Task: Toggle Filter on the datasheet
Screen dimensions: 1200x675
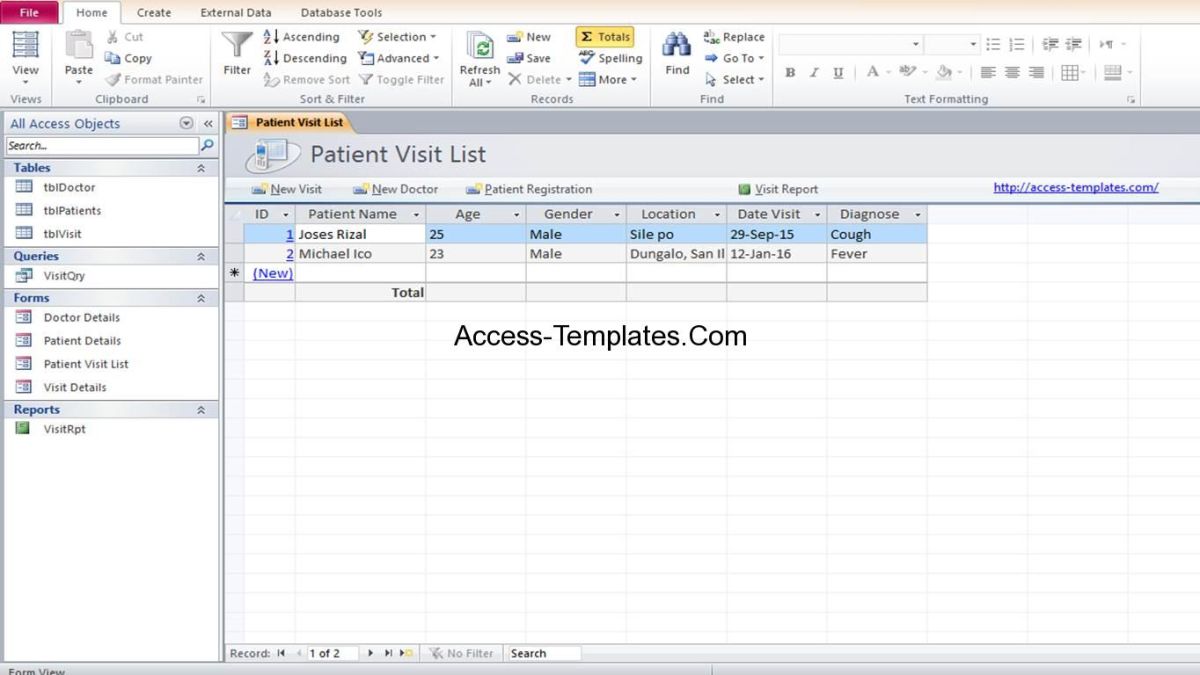Action: click(402, 79)
